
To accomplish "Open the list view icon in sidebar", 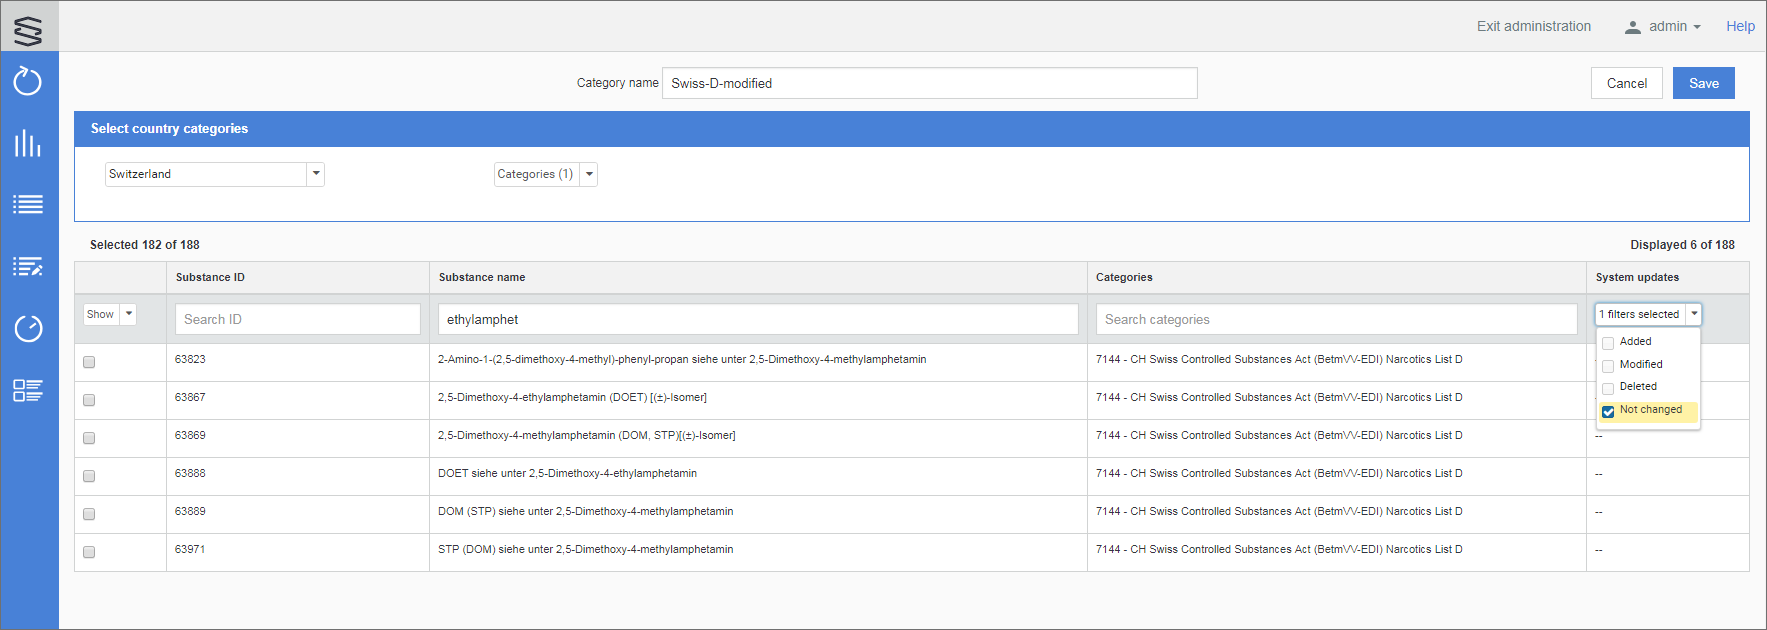I will [28, 205].
